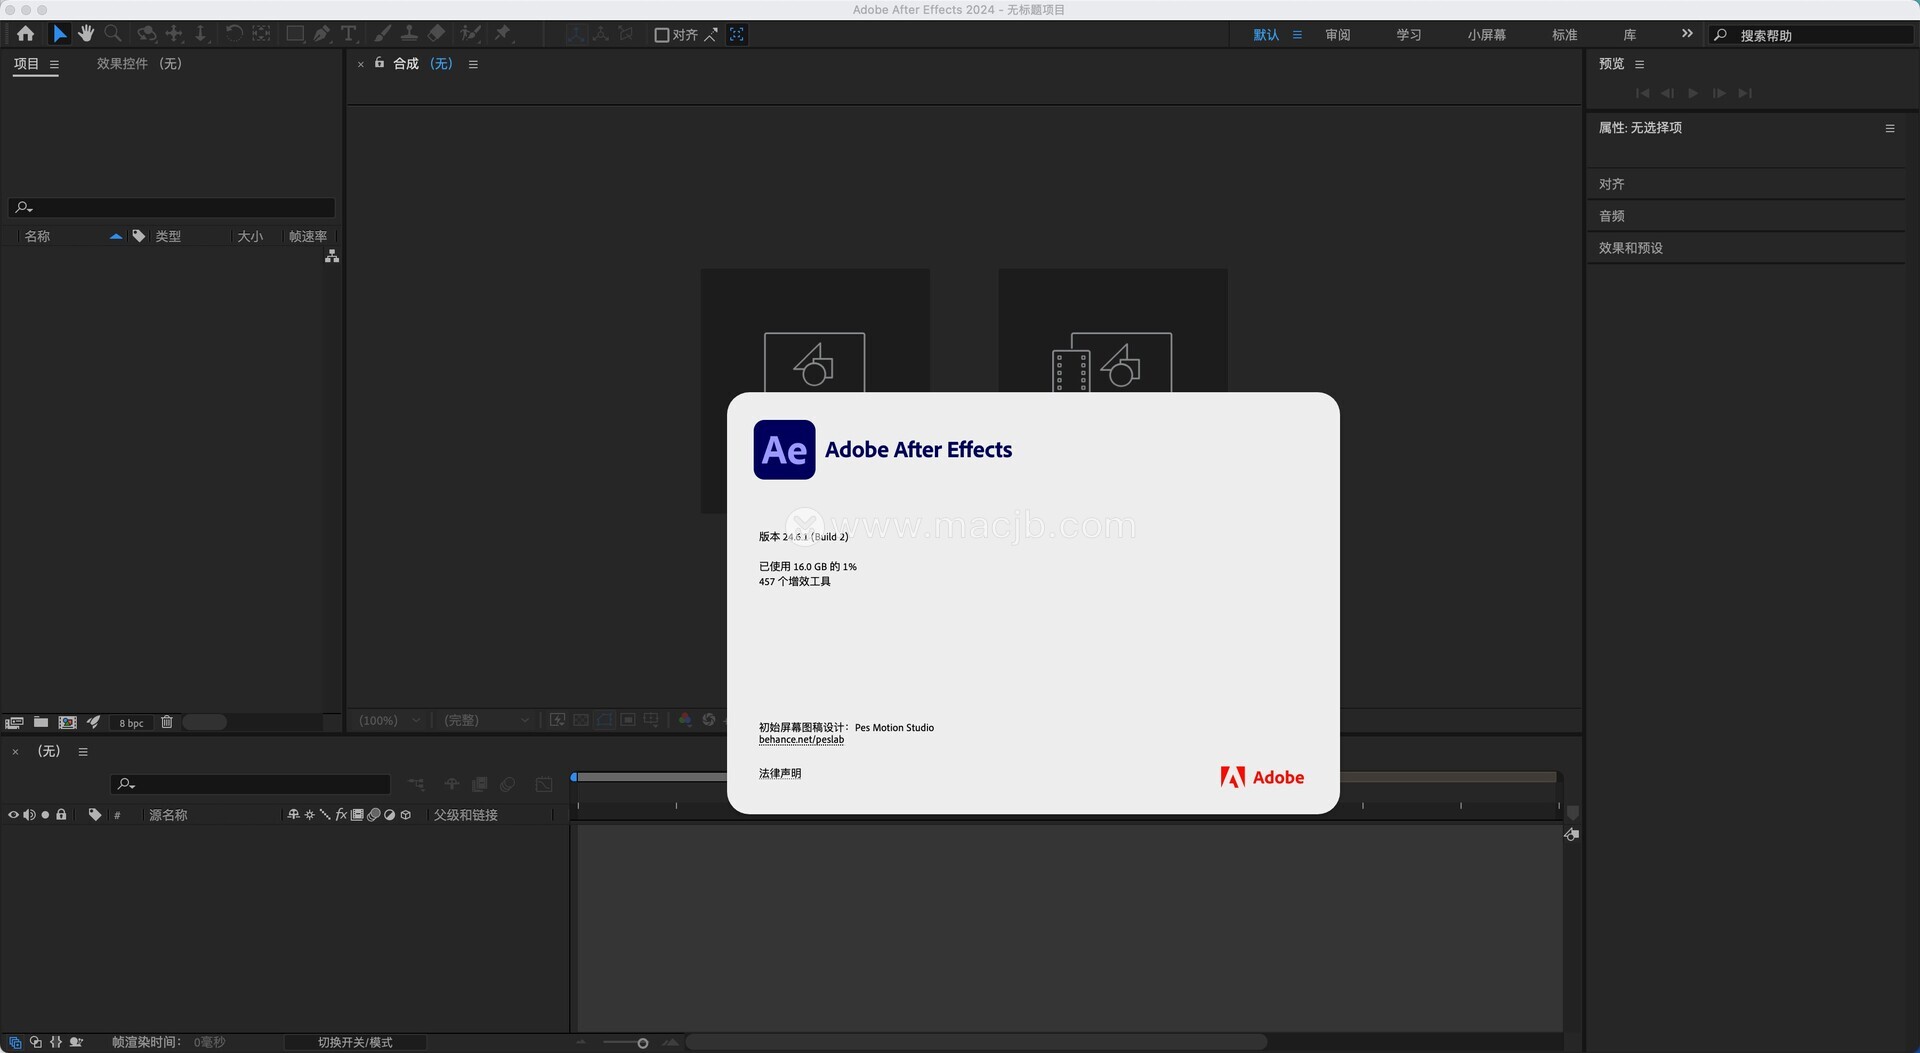
Task: Expand the workspace overflow chevron
Action: [x=1687, y=34]
